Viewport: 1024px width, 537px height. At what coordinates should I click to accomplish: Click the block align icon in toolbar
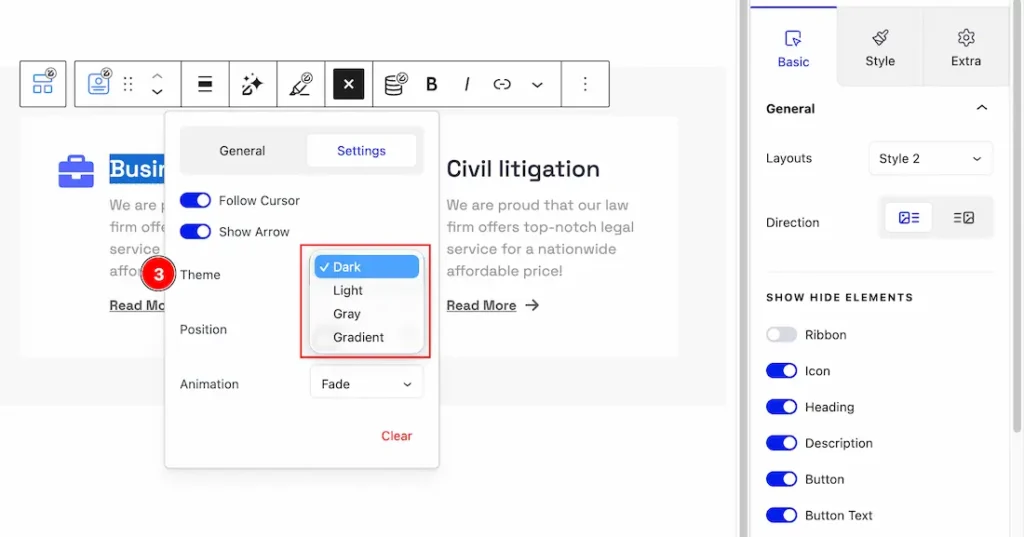pos(205,84)
